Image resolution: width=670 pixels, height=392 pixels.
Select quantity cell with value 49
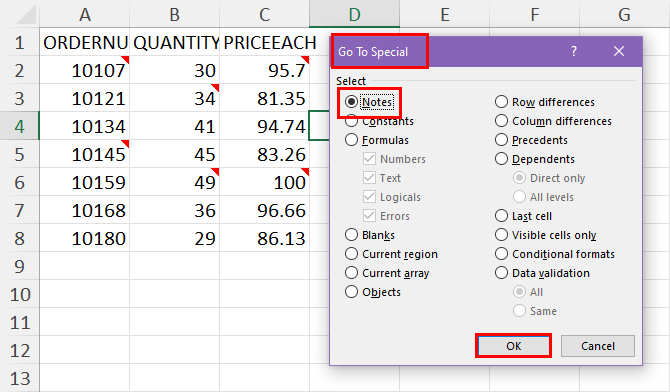174,182
